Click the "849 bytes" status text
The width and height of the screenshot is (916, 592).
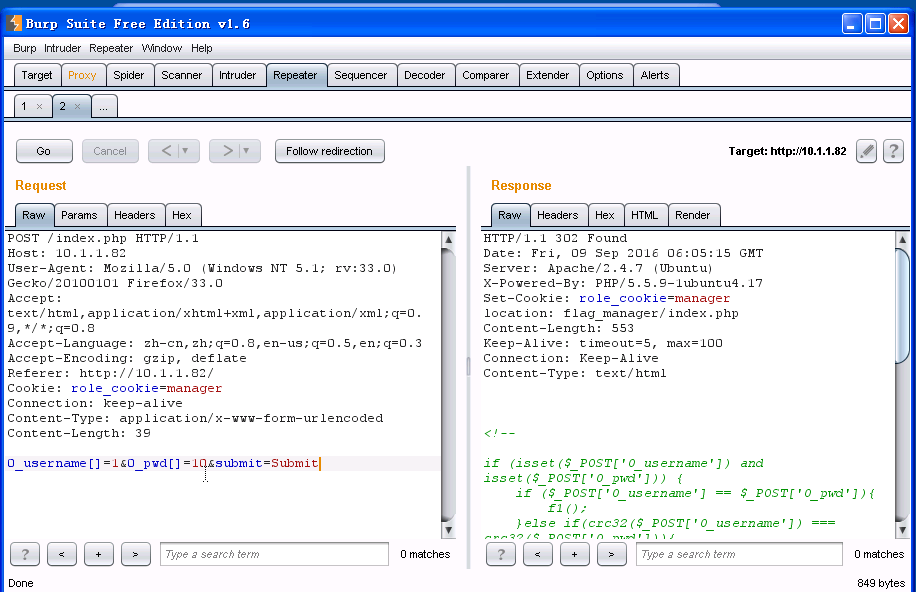click(x=881, y=583)
